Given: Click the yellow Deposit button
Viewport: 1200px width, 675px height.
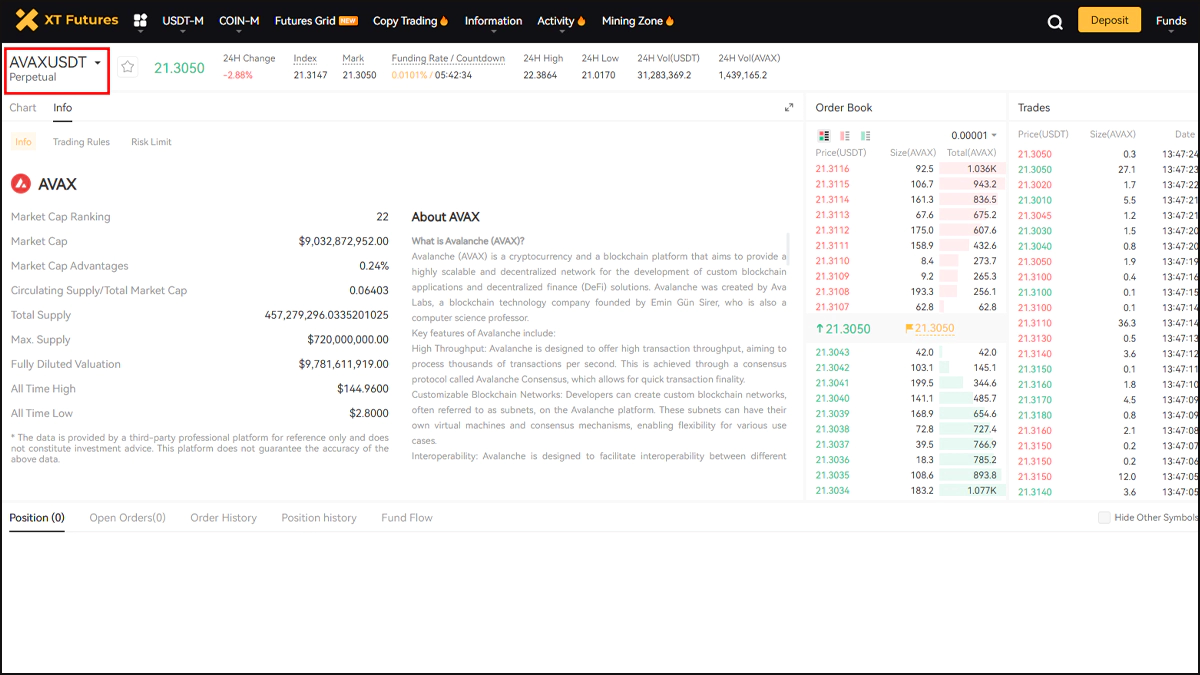Looking at the screenshot, I should click(1109, 20).
